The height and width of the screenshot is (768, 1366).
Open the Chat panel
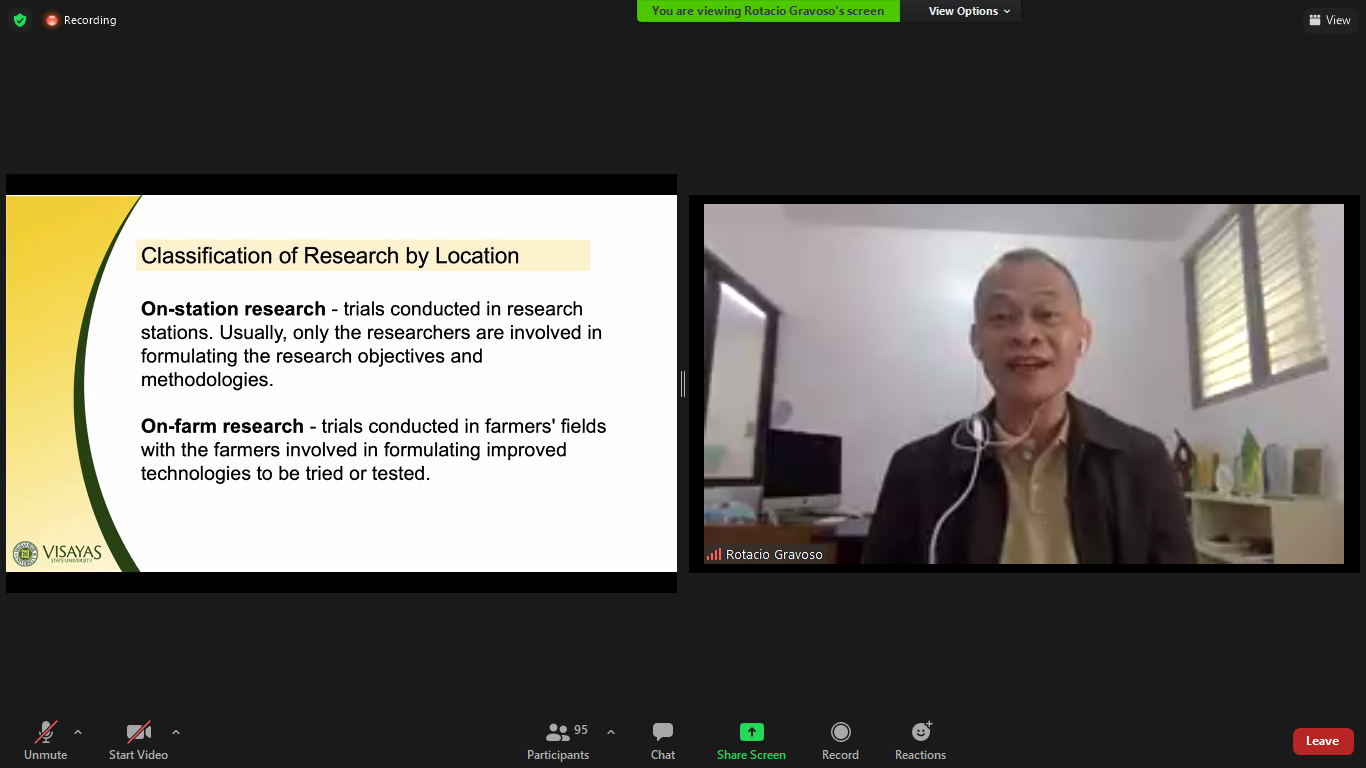663,740
